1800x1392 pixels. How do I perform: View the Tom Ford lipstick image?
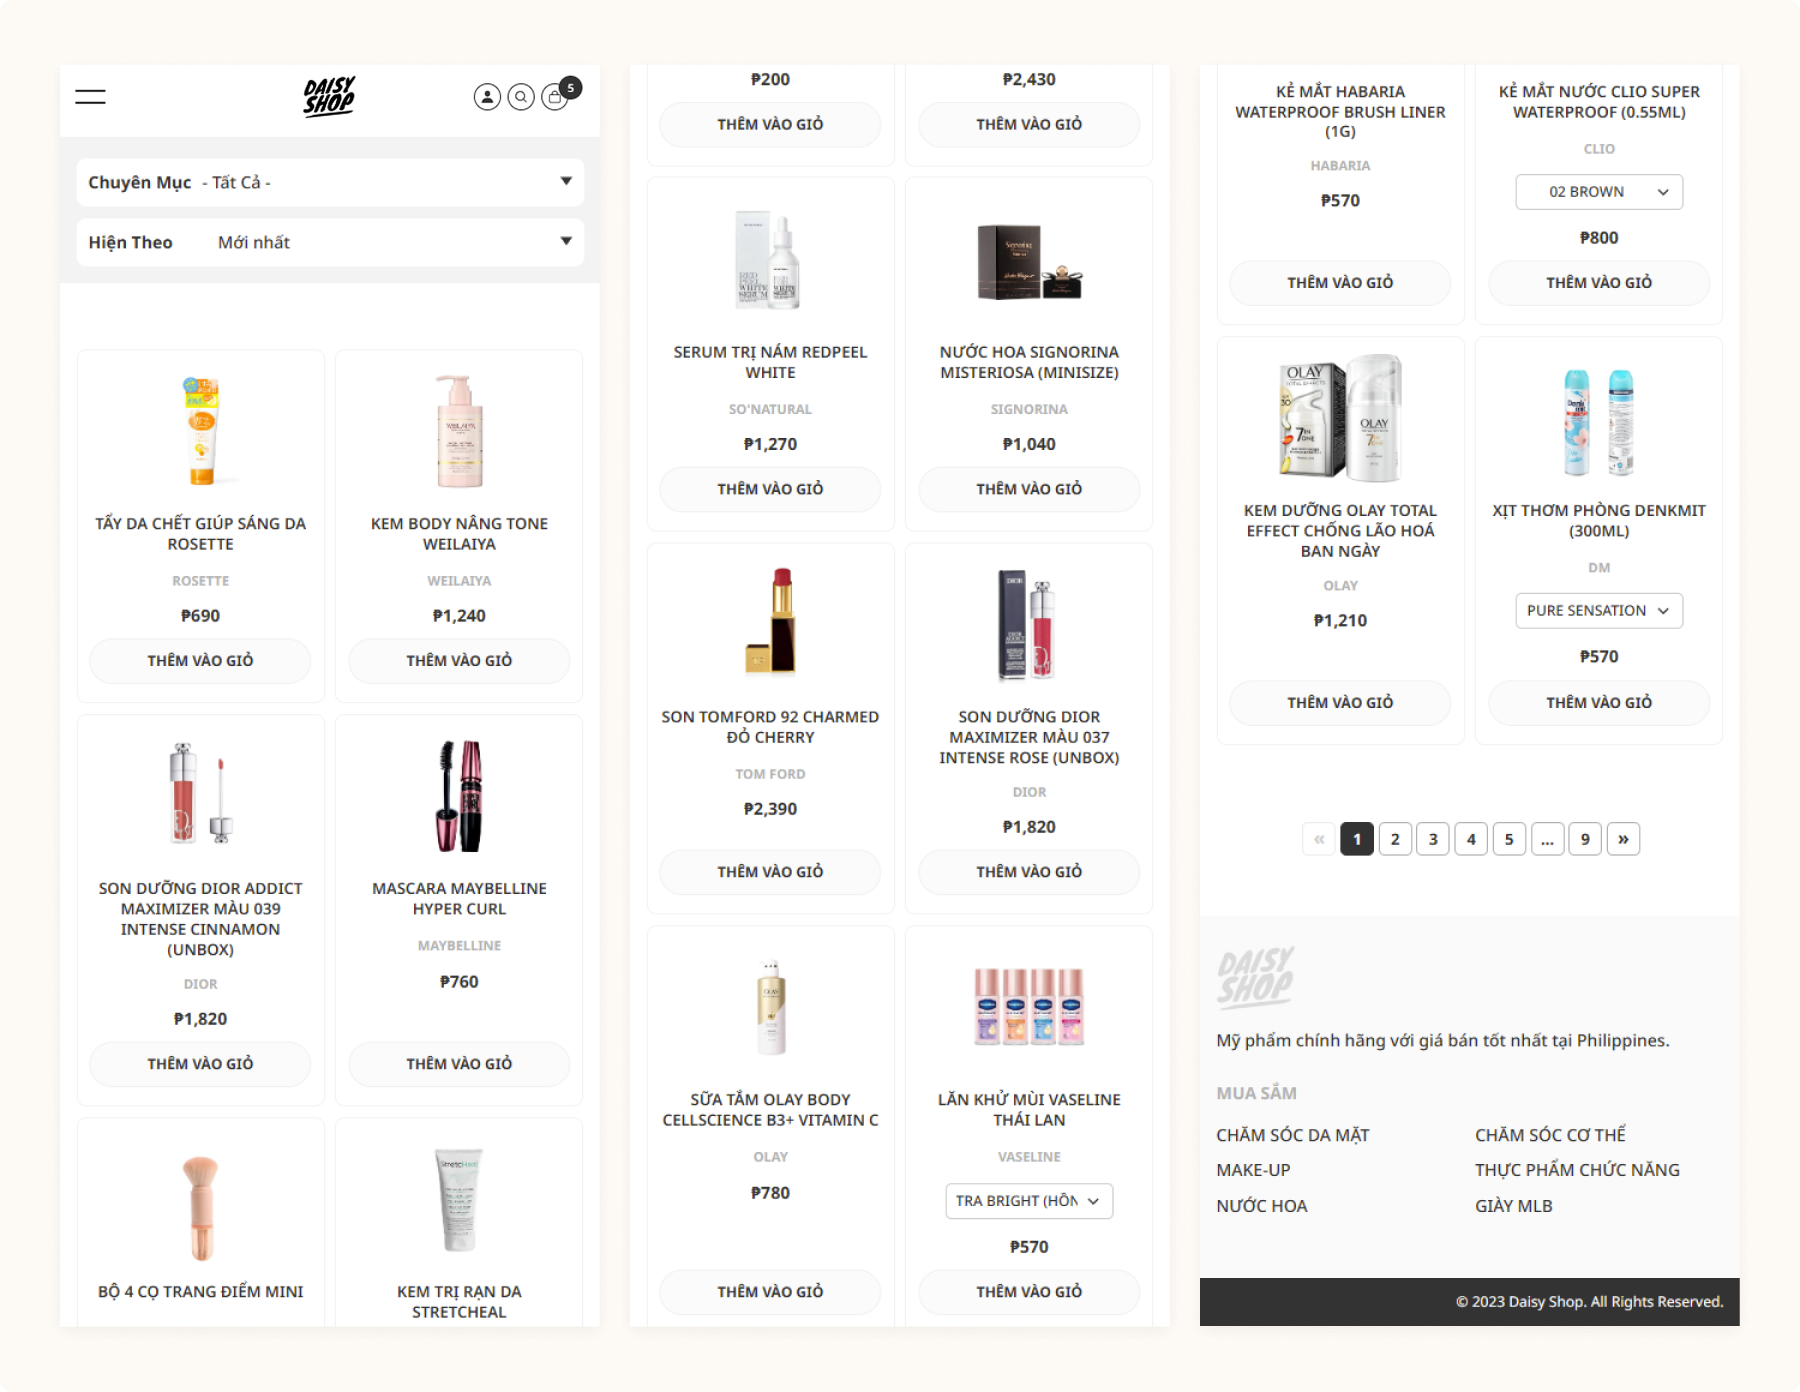[x=770, y=620]
